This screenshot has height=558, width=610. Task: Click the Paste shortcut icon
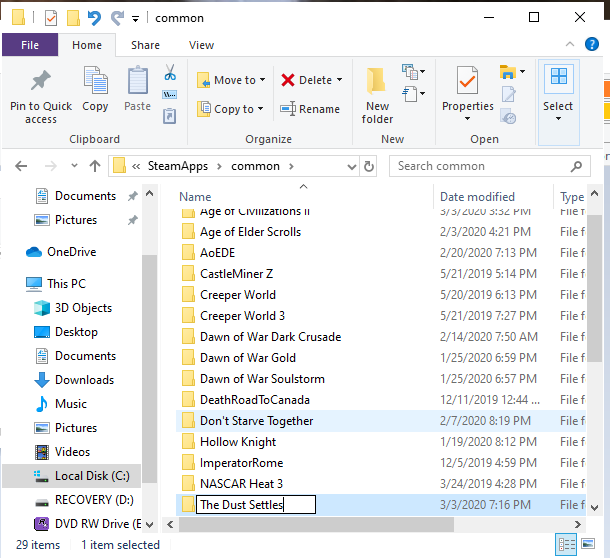(169, 116)
